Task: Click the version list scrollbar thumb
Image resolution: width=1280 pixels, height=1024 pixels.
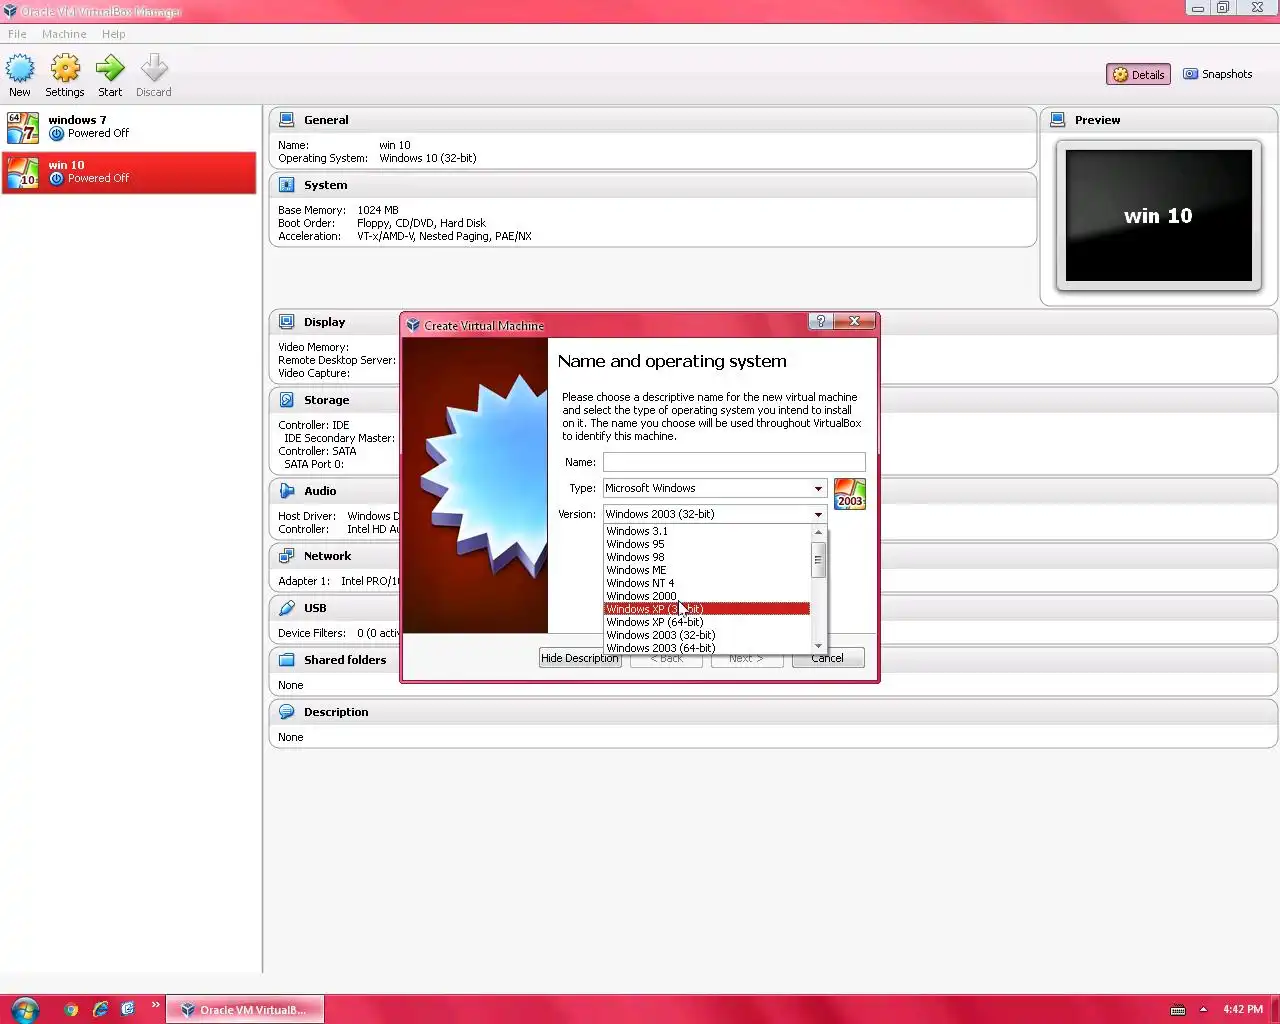Action: 818,560
